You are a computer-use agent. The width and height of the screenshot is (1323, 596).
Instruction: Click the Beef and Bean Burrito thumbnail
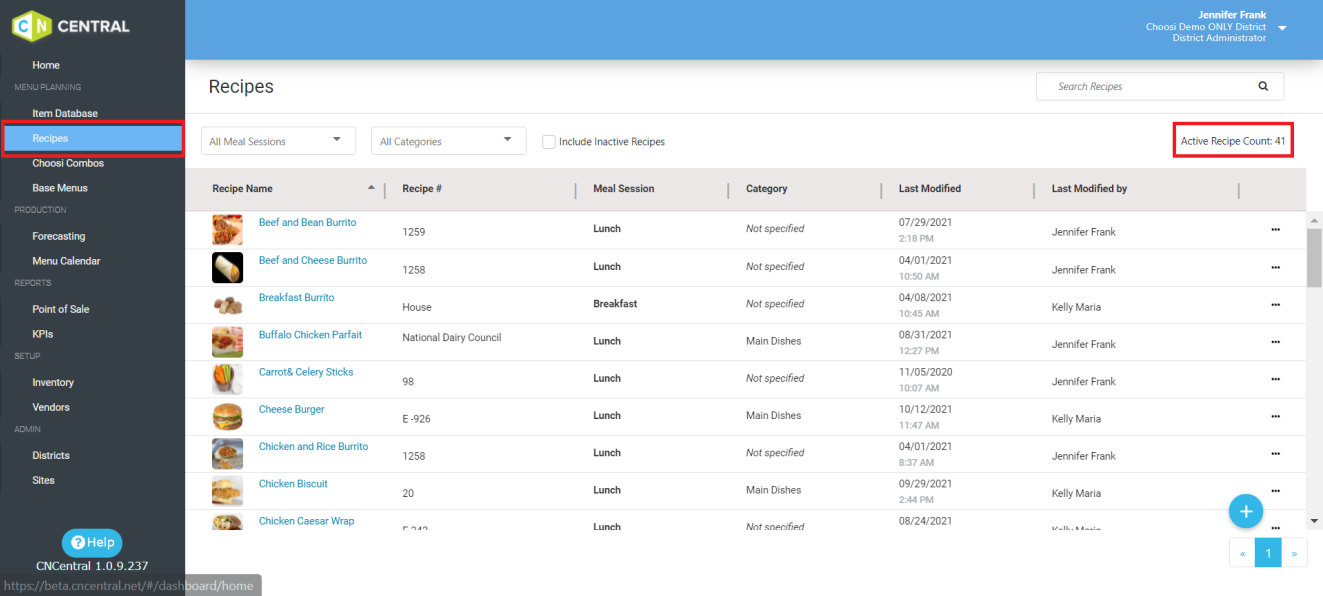(227, 230)
